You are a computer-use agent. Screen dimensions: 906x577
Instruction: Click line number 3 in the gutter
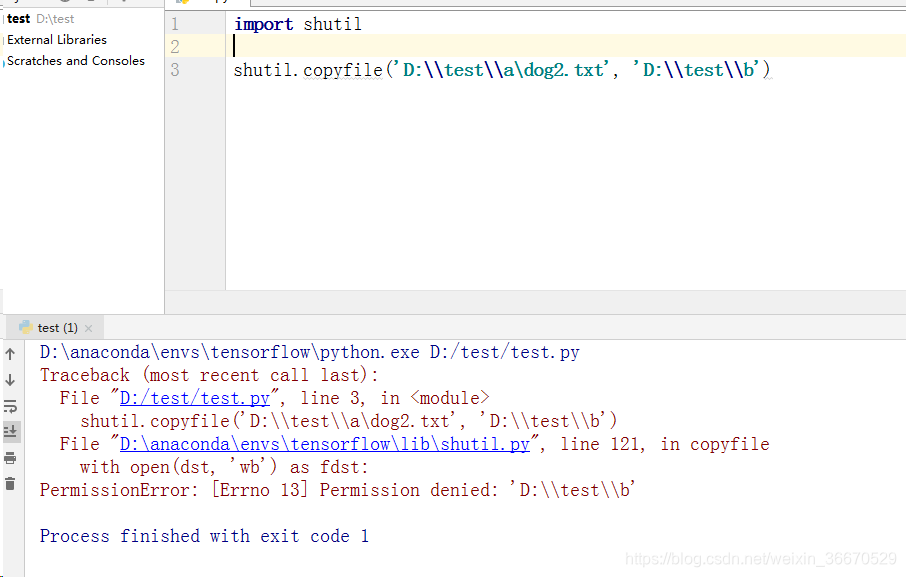(174, 70)
